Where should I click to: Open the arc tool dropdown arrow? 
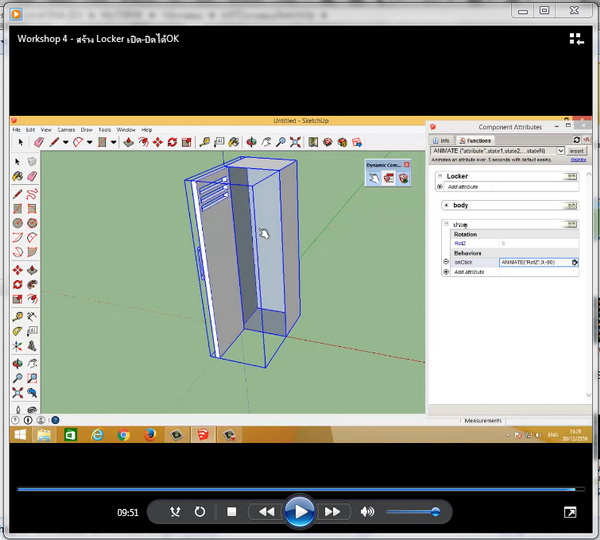coord(90,142)
